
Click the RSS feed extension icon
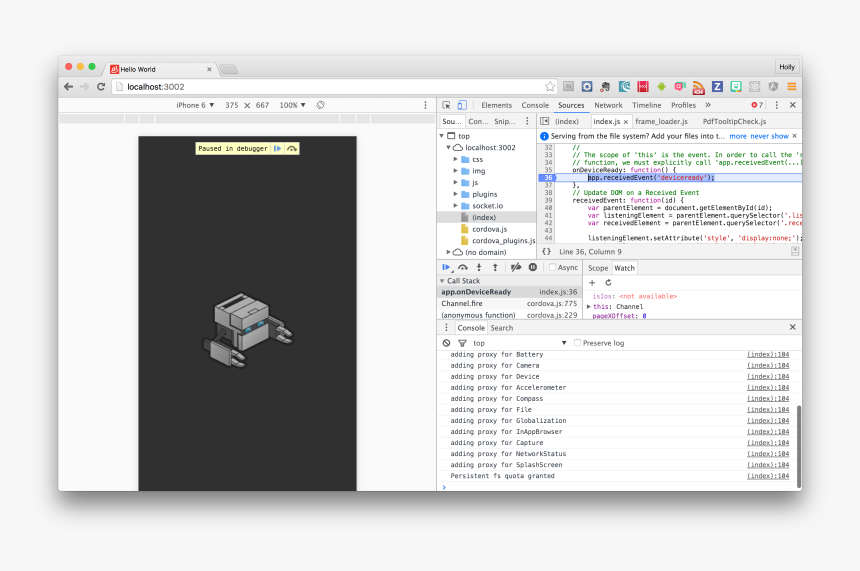click(x=698, y=87)
